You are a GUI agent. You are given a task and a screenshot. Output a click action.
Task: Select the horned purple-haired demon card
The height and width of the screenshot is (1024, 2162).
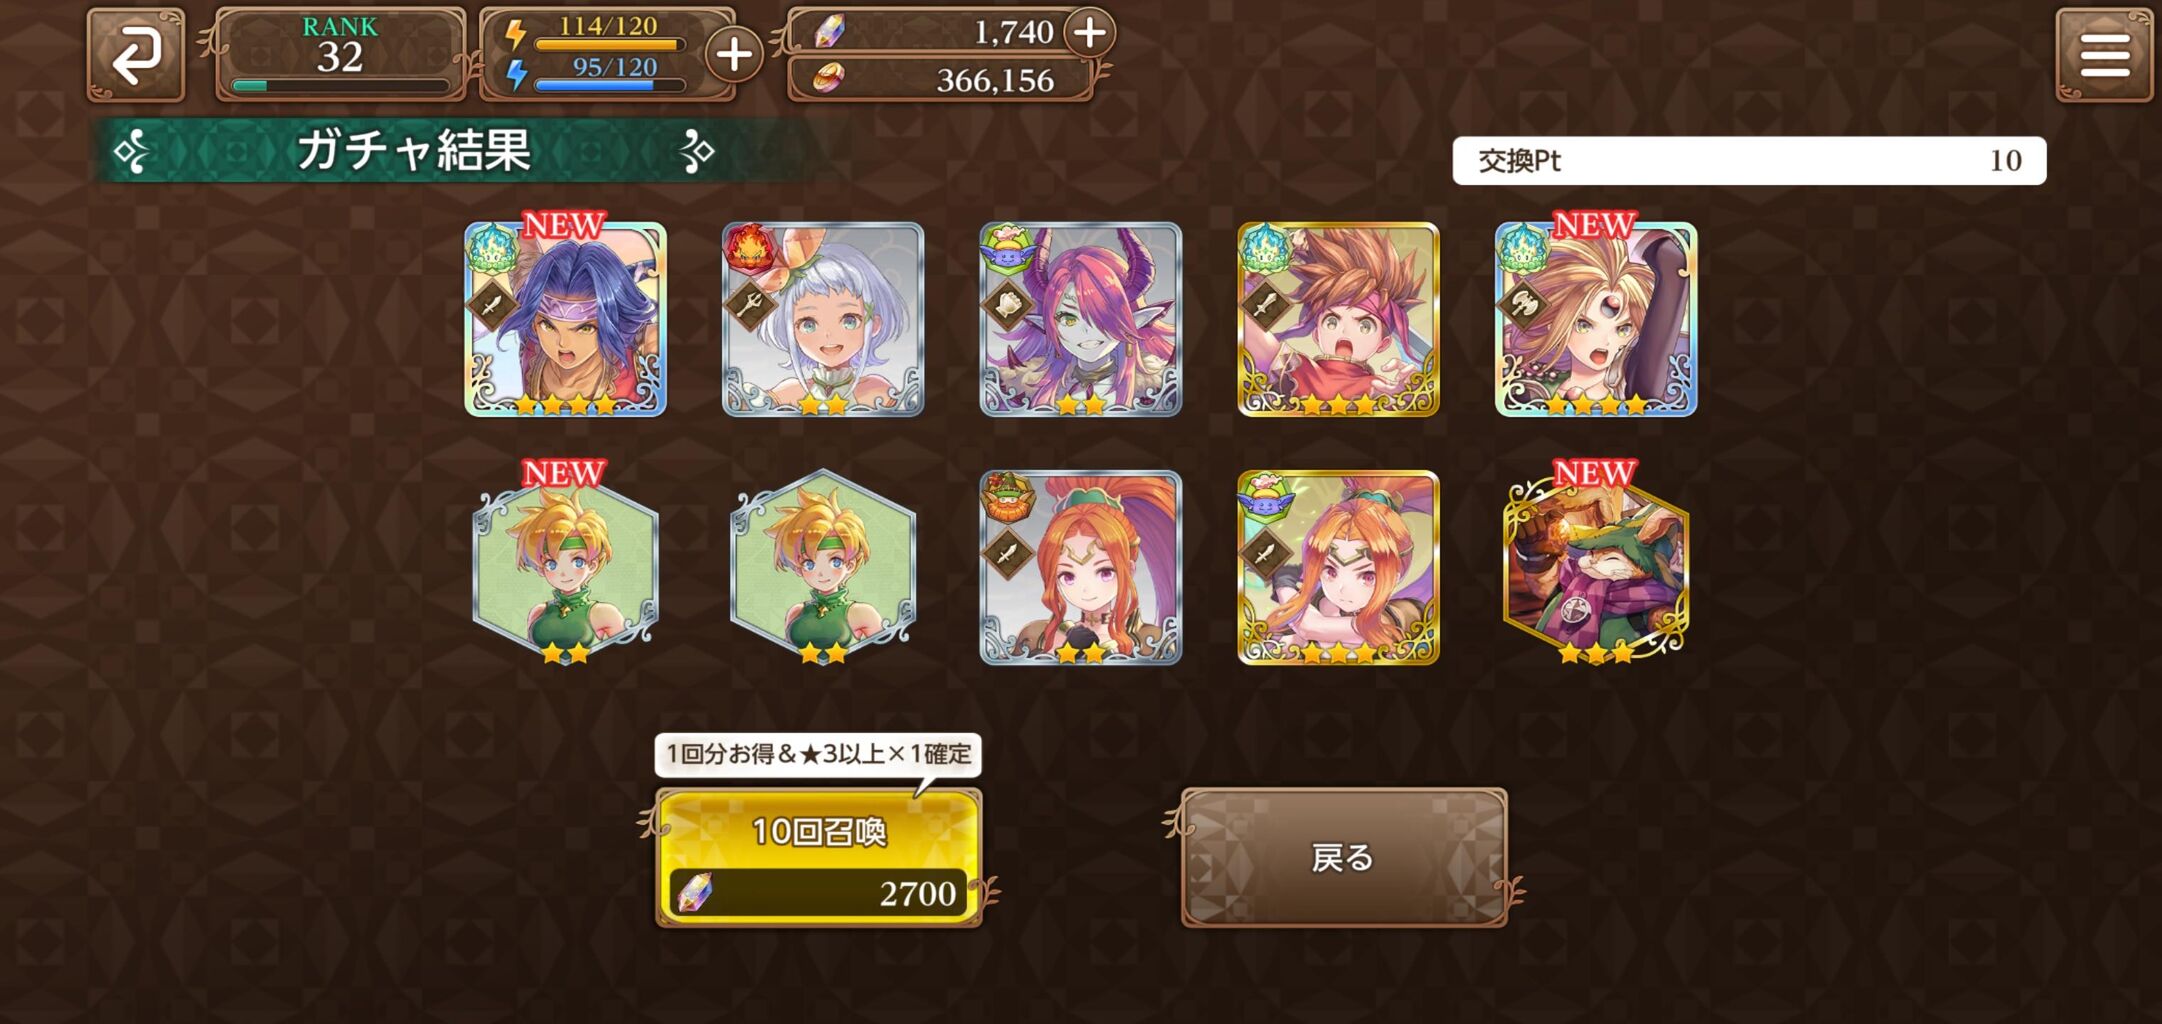click(x=1081, y=319)
